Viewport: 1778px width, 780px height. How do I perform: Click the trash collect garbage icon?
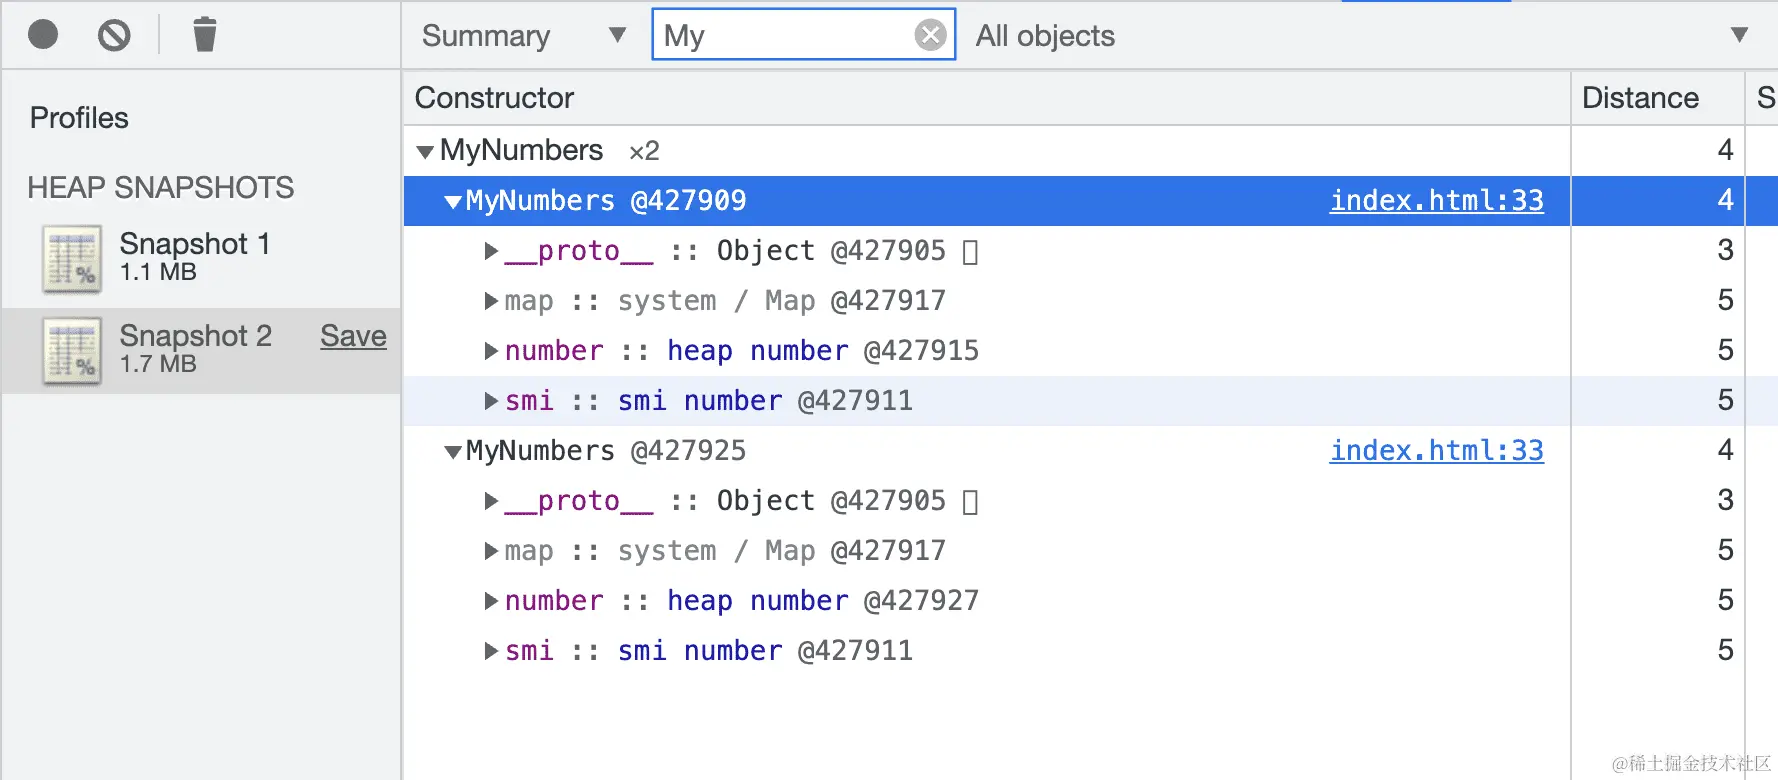pos(204,35)
